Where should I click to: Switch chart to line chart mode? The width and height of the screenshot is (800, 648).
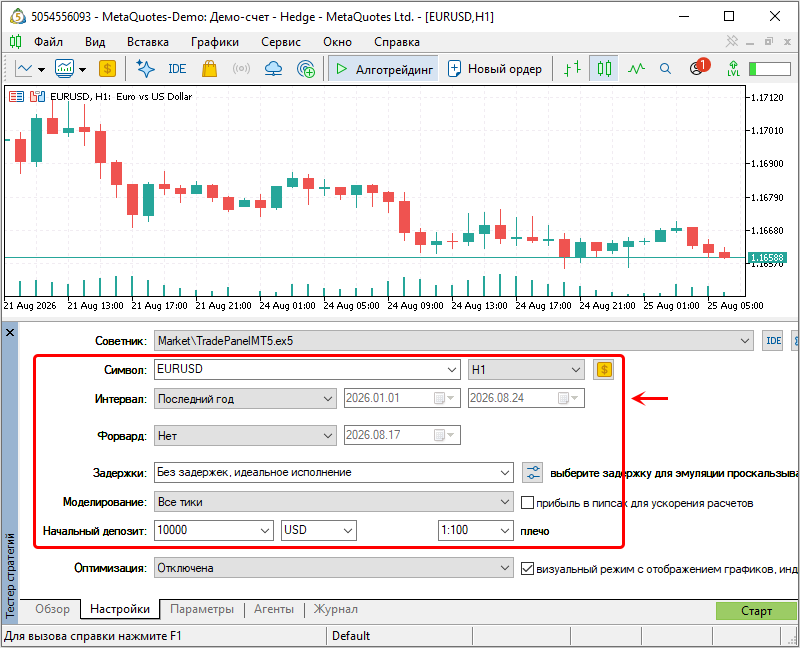click(x=636, y=68)
